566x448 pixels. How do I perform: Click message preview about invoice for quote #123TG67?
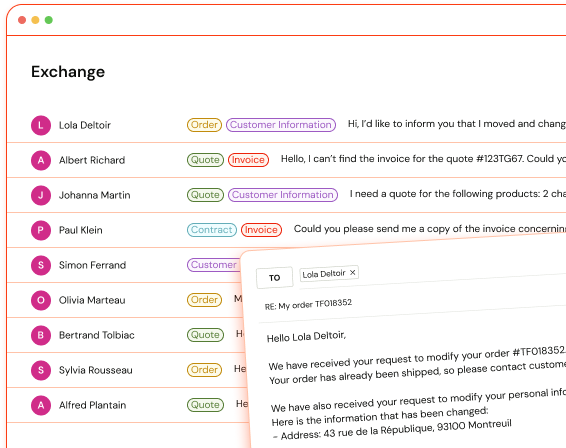click(423, 159)
